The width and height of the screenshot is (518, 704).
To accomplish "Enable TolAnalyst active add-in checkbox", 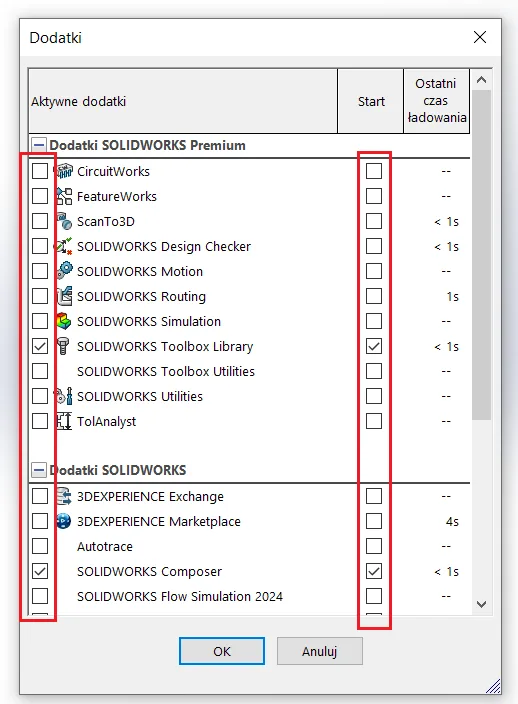I will tap(40, 422).
